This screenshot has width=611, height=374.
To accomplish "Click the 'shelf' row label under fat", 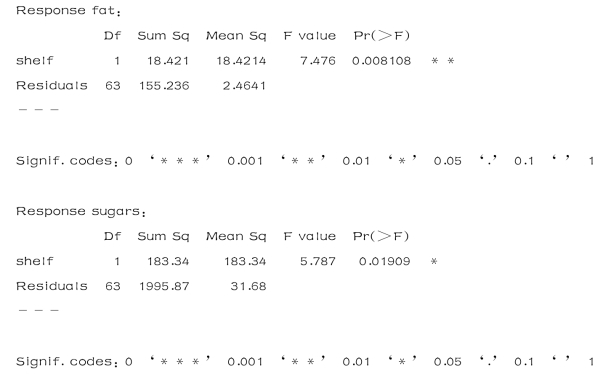I will [x=35, y=61].
